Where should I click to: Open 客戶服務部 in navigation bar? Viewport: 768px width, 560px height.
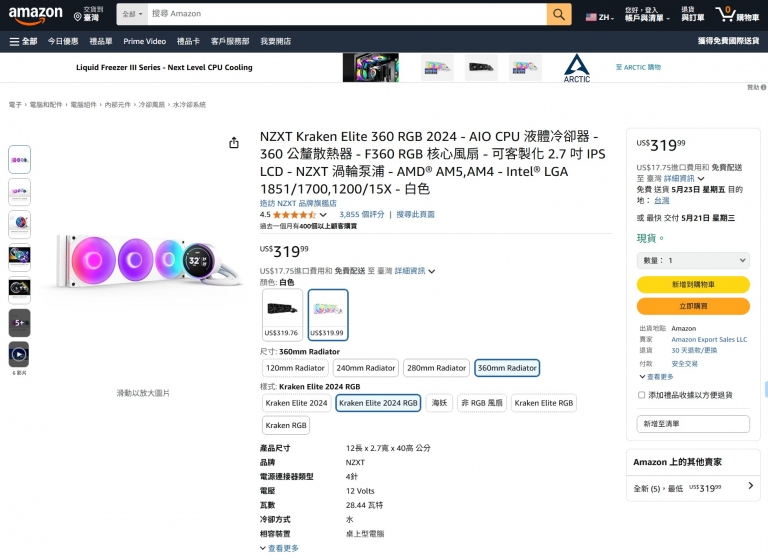point(230,41)
